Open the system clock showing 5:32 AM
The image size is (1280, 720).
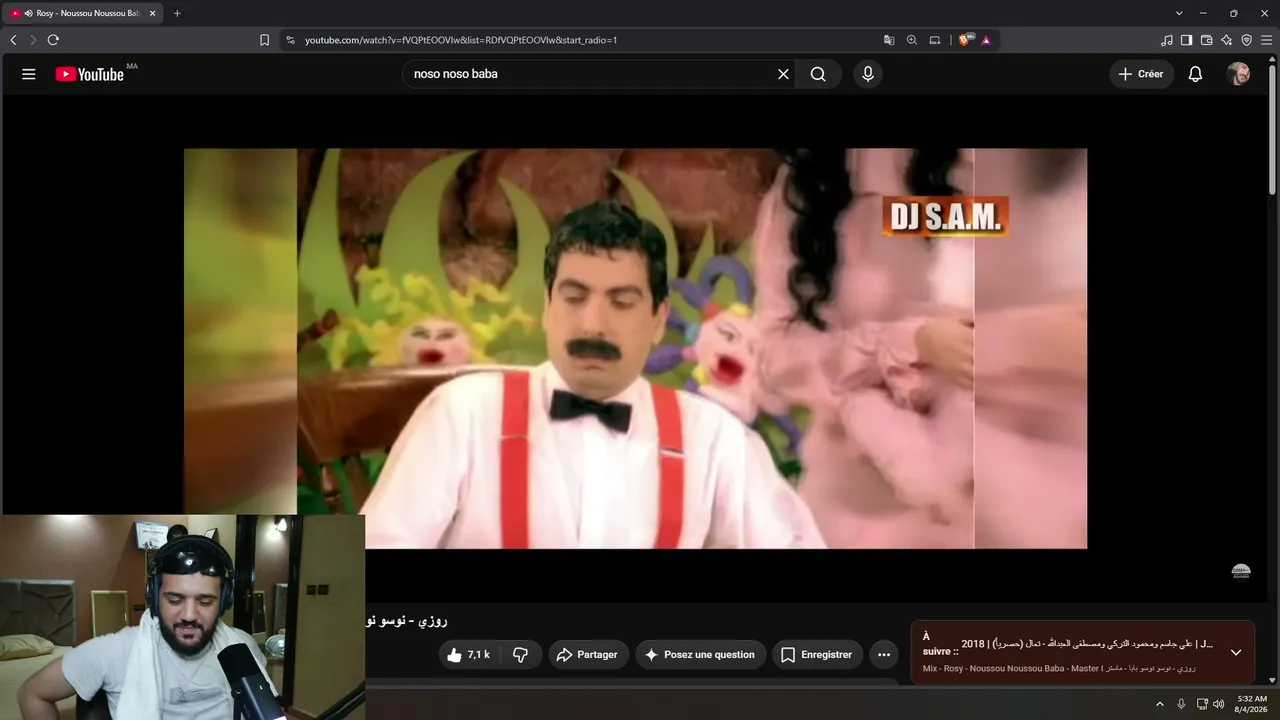click(1252, 704)
